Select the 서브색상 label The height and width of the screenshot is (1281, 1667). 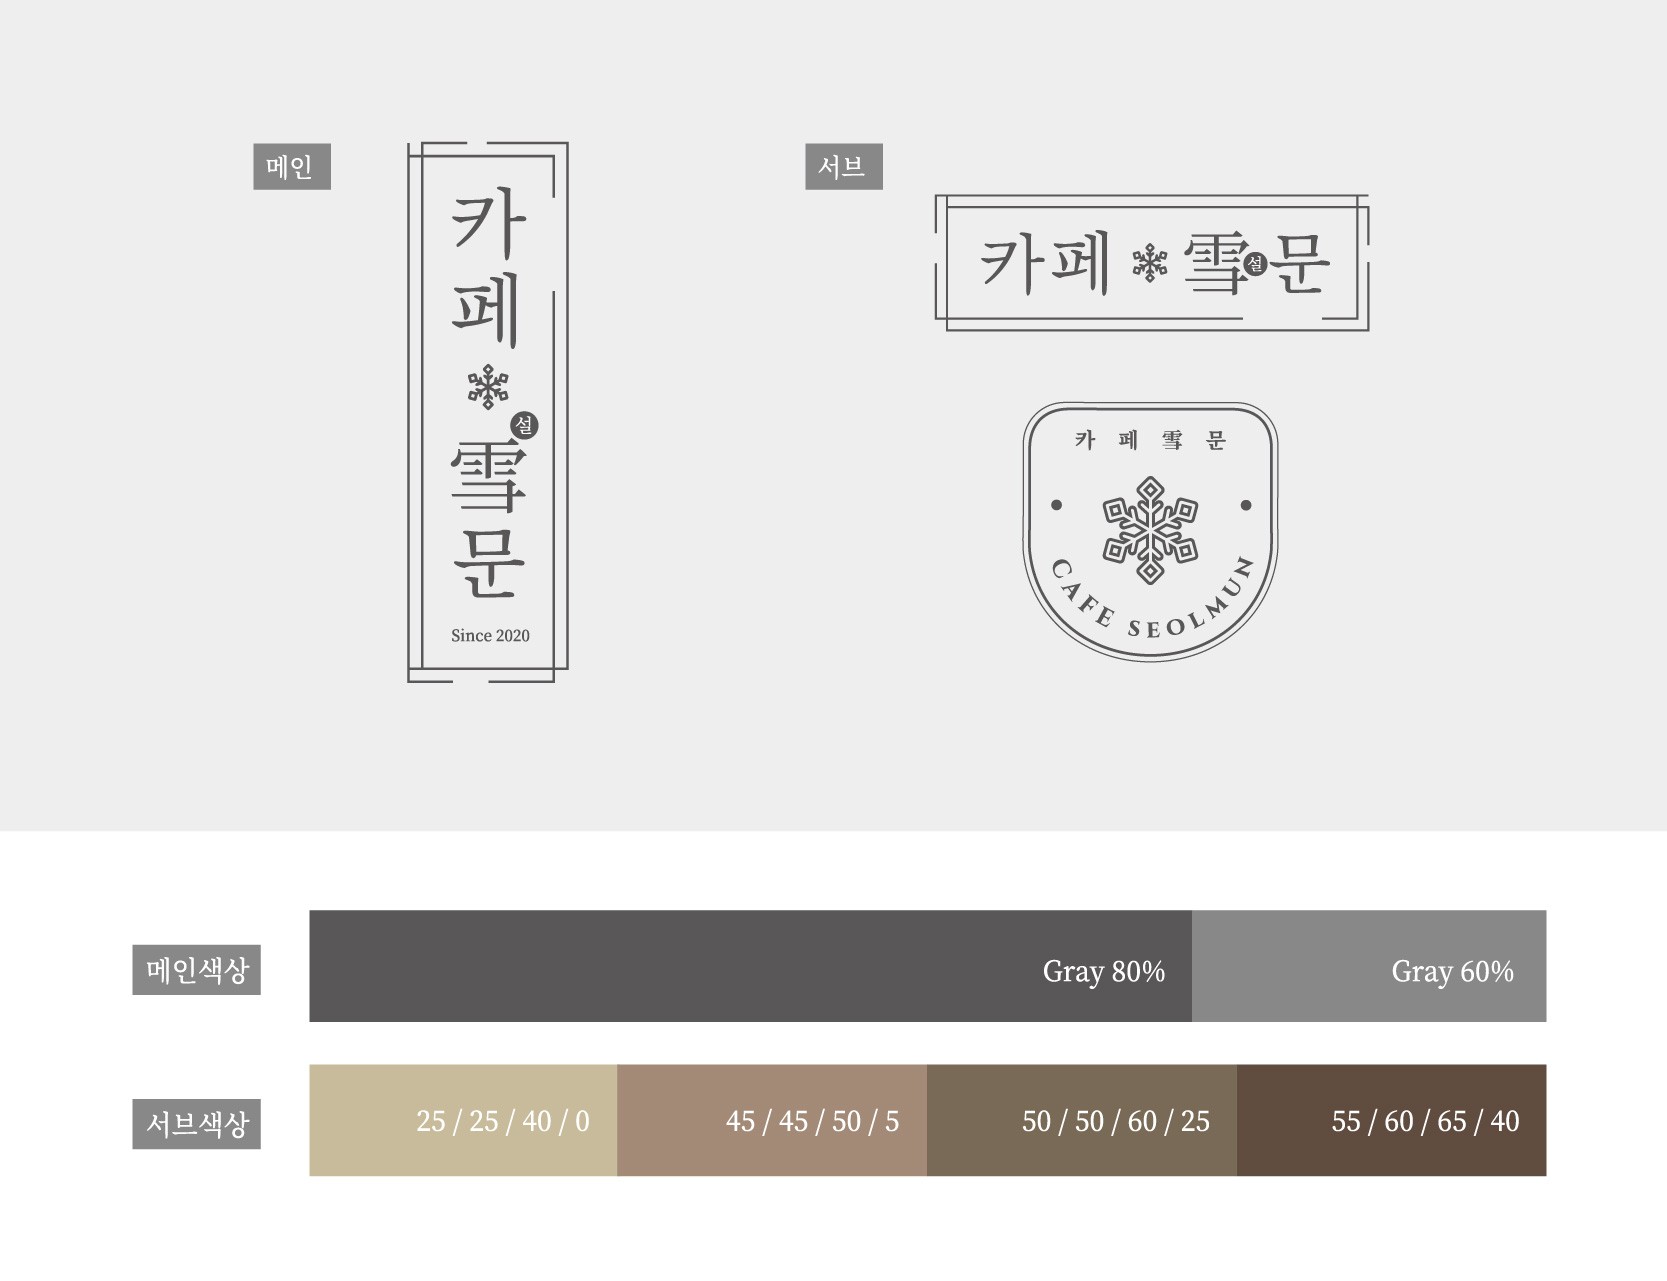[196, 1124]
